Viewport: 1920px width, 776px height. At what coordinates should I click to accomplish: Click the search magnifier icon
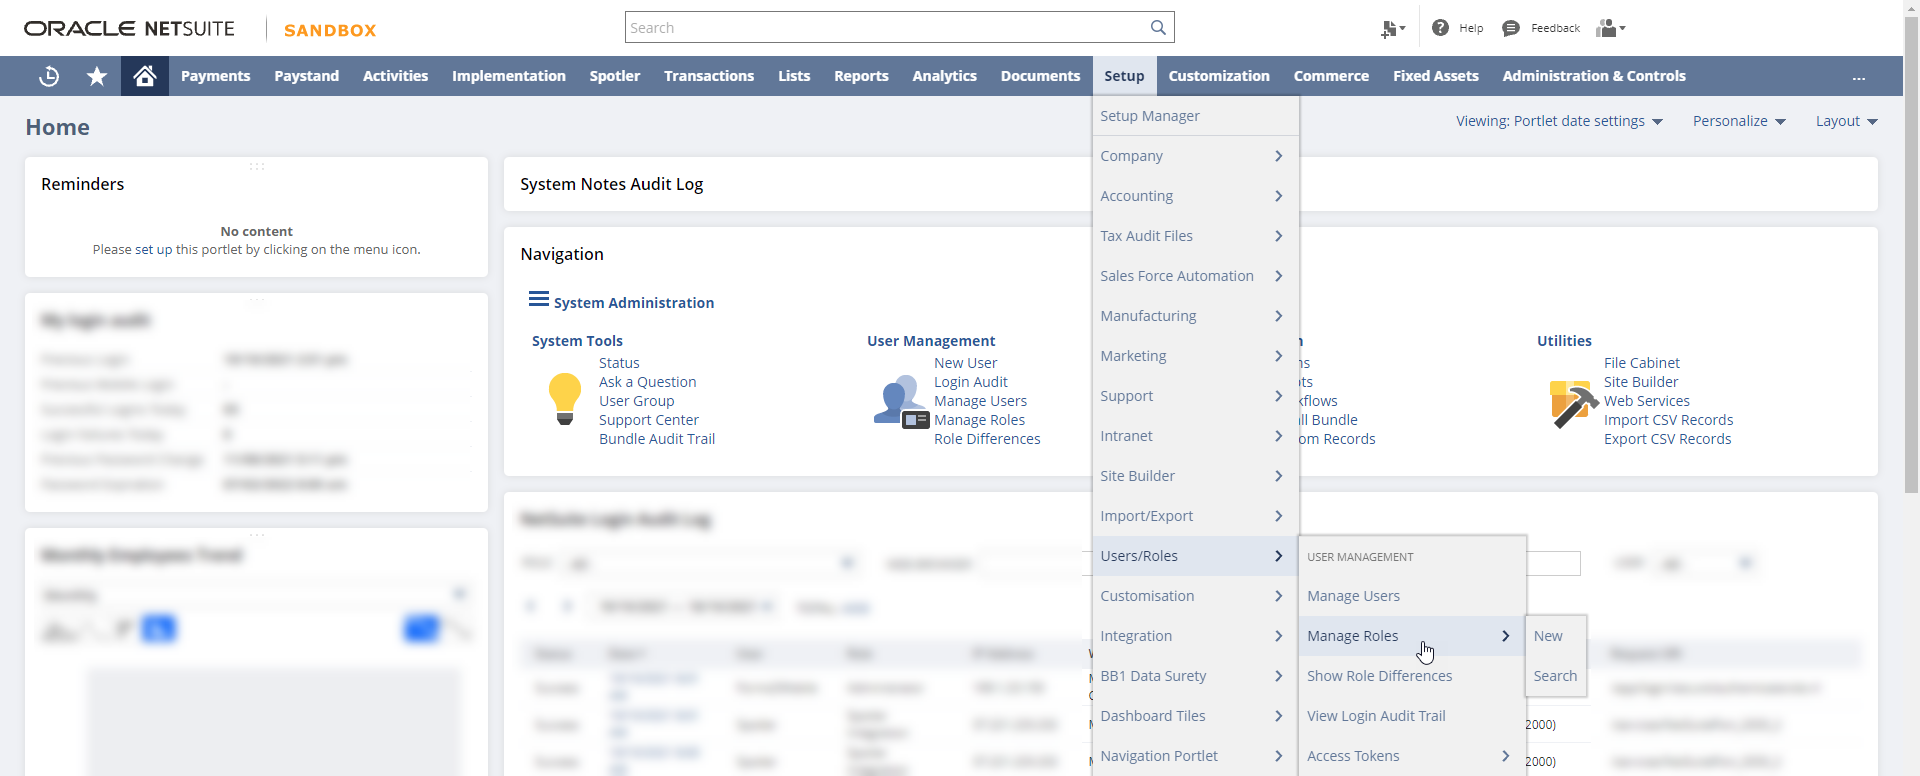pyautogui.click(x=1158, y=27)
